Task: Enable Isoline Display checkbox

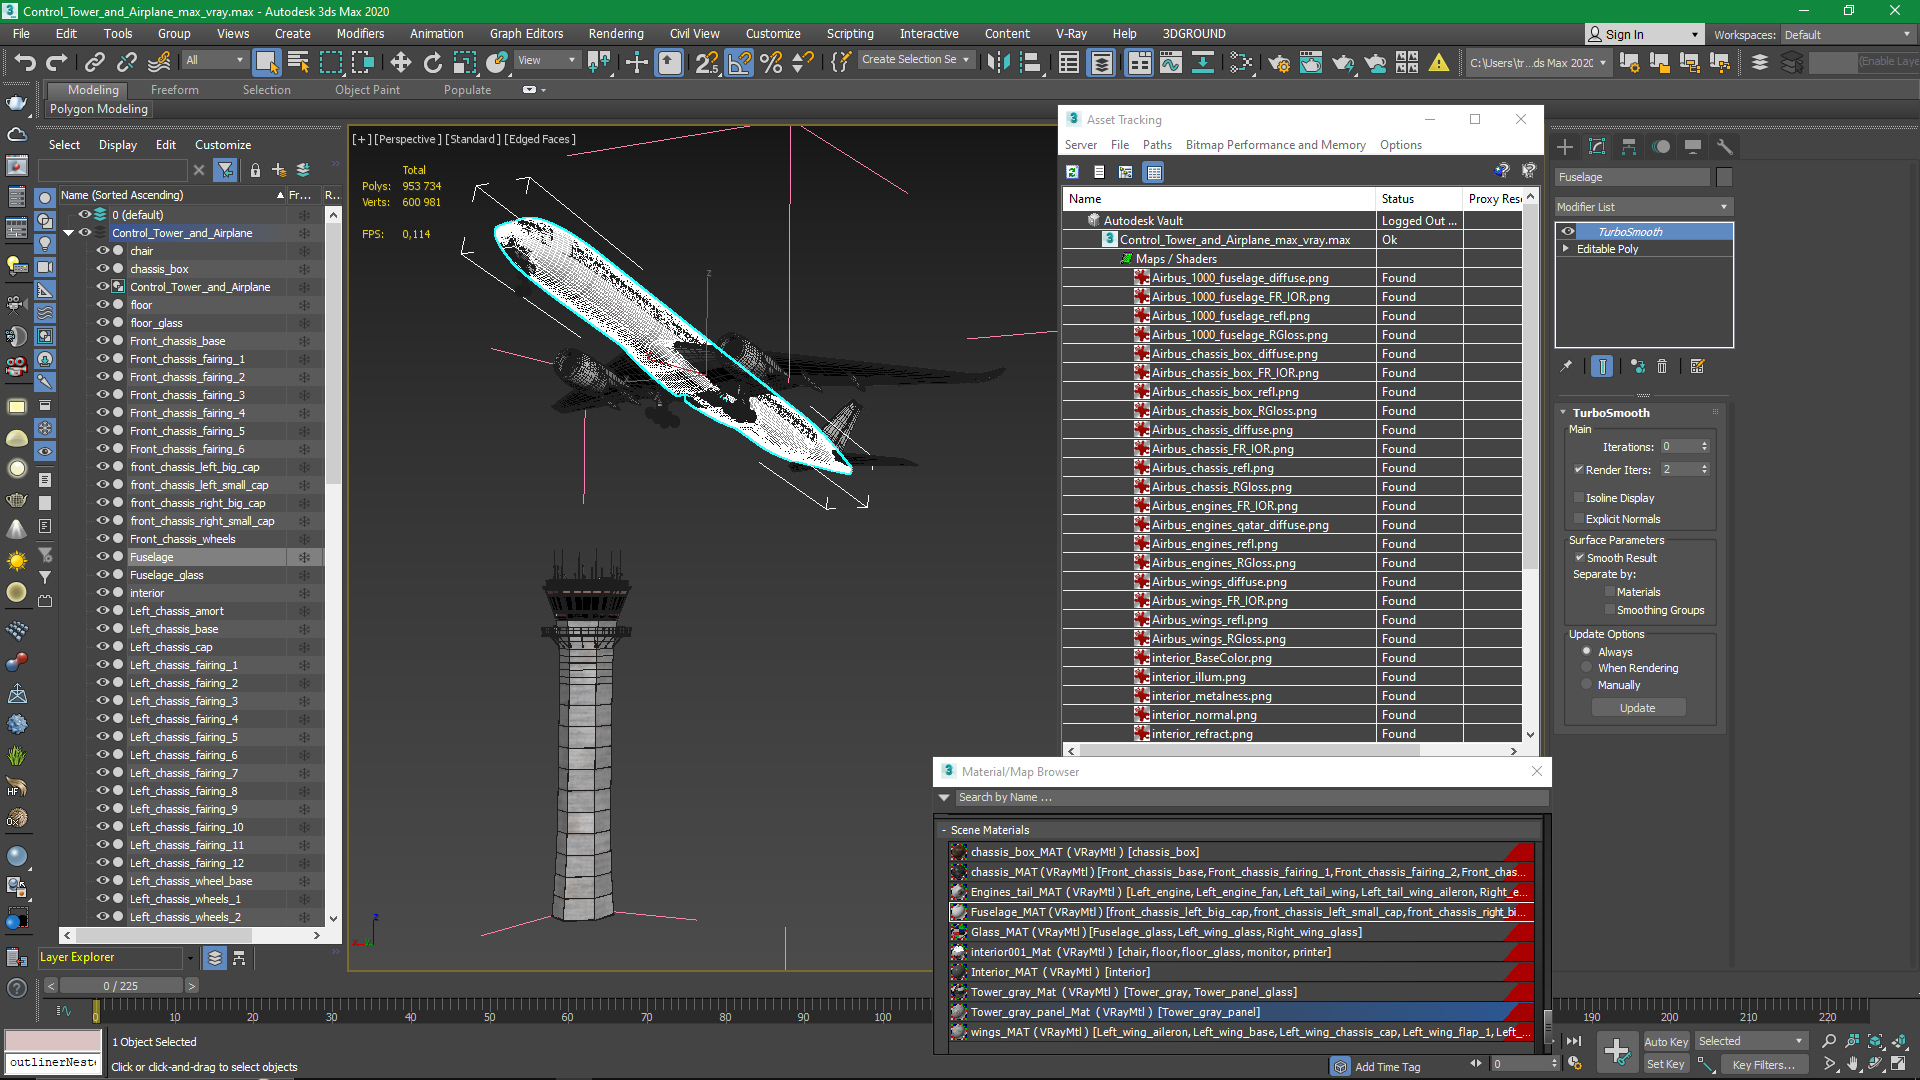Action: coord(1579,498)
